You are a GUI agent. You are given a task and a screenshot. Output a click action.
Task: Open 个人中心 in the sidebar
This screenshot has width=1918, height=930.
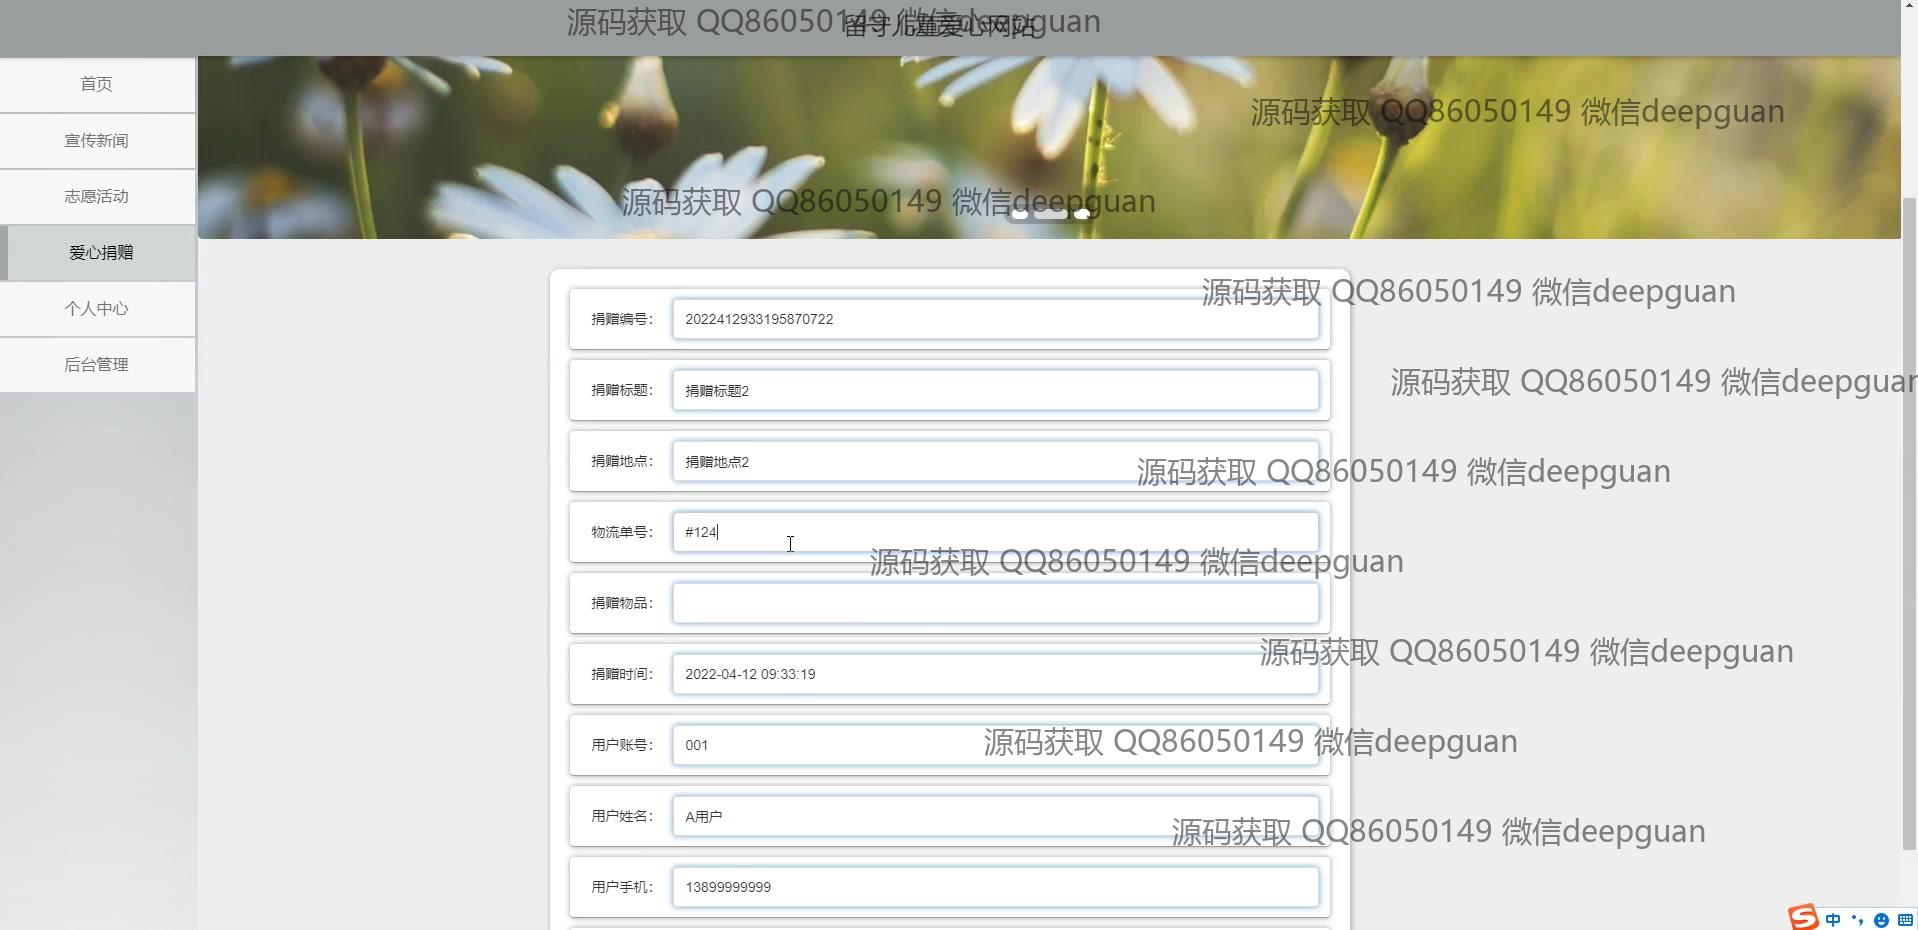pyautogui.click(x=97, y=308)
